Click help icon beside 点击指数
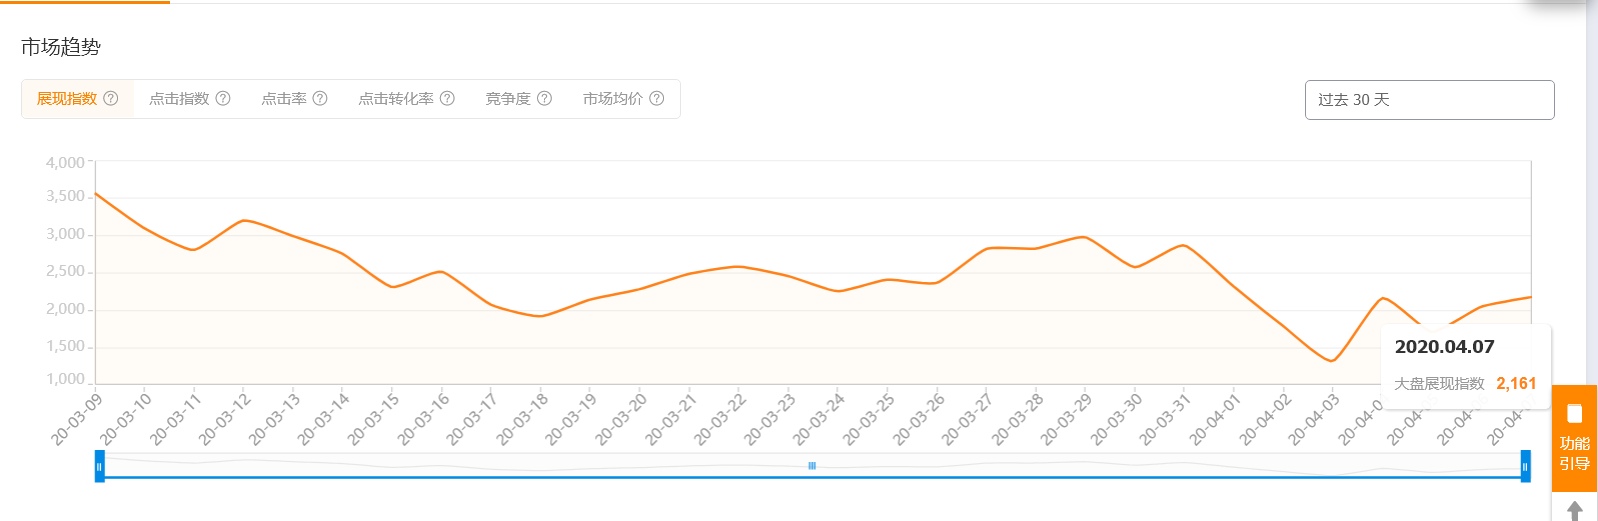 tap(223, 99)
